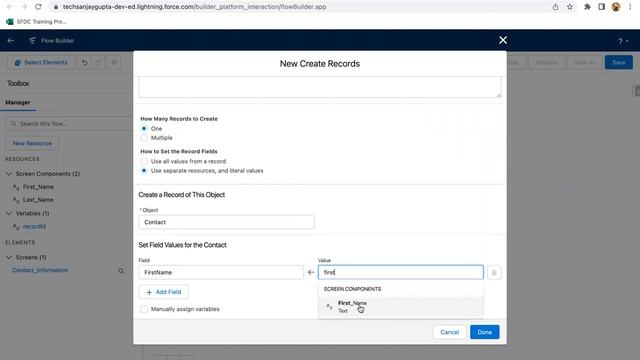Click the Save button in Flow Builder
Viewport: 640px width, 360px height.
618,62
